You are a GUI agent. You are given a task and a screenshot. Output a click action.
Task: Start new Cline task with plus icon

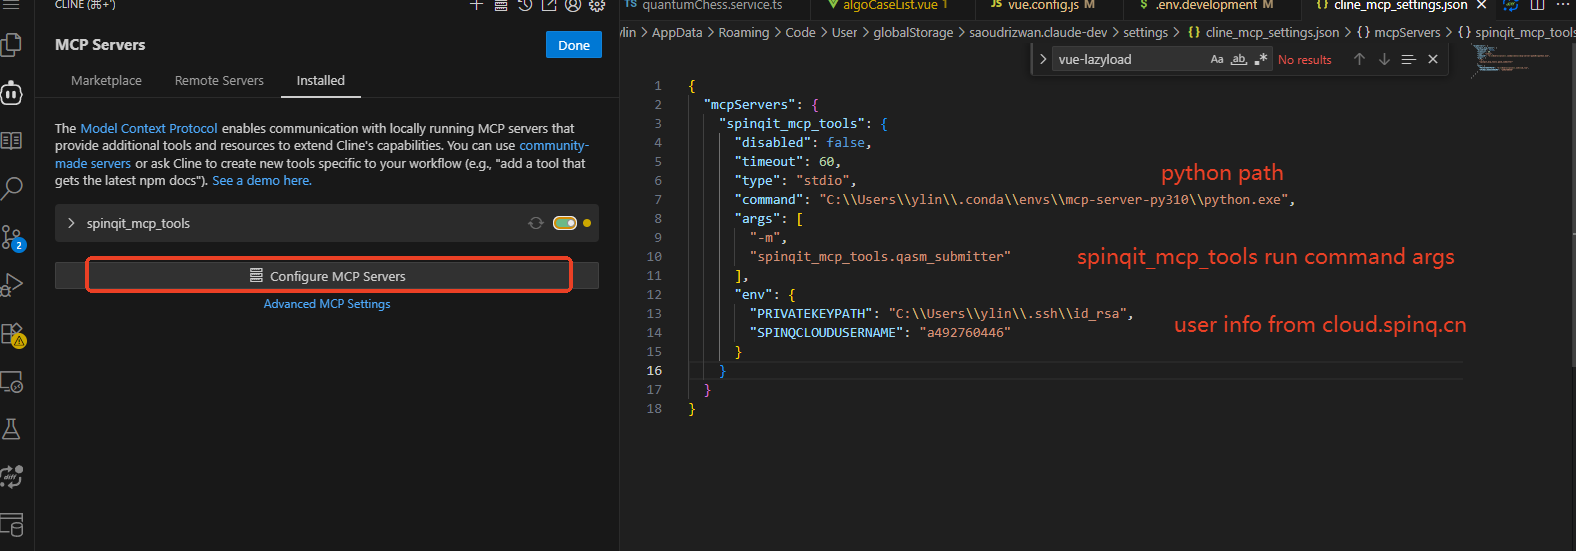pyautogui.click(x=476, y=6)
